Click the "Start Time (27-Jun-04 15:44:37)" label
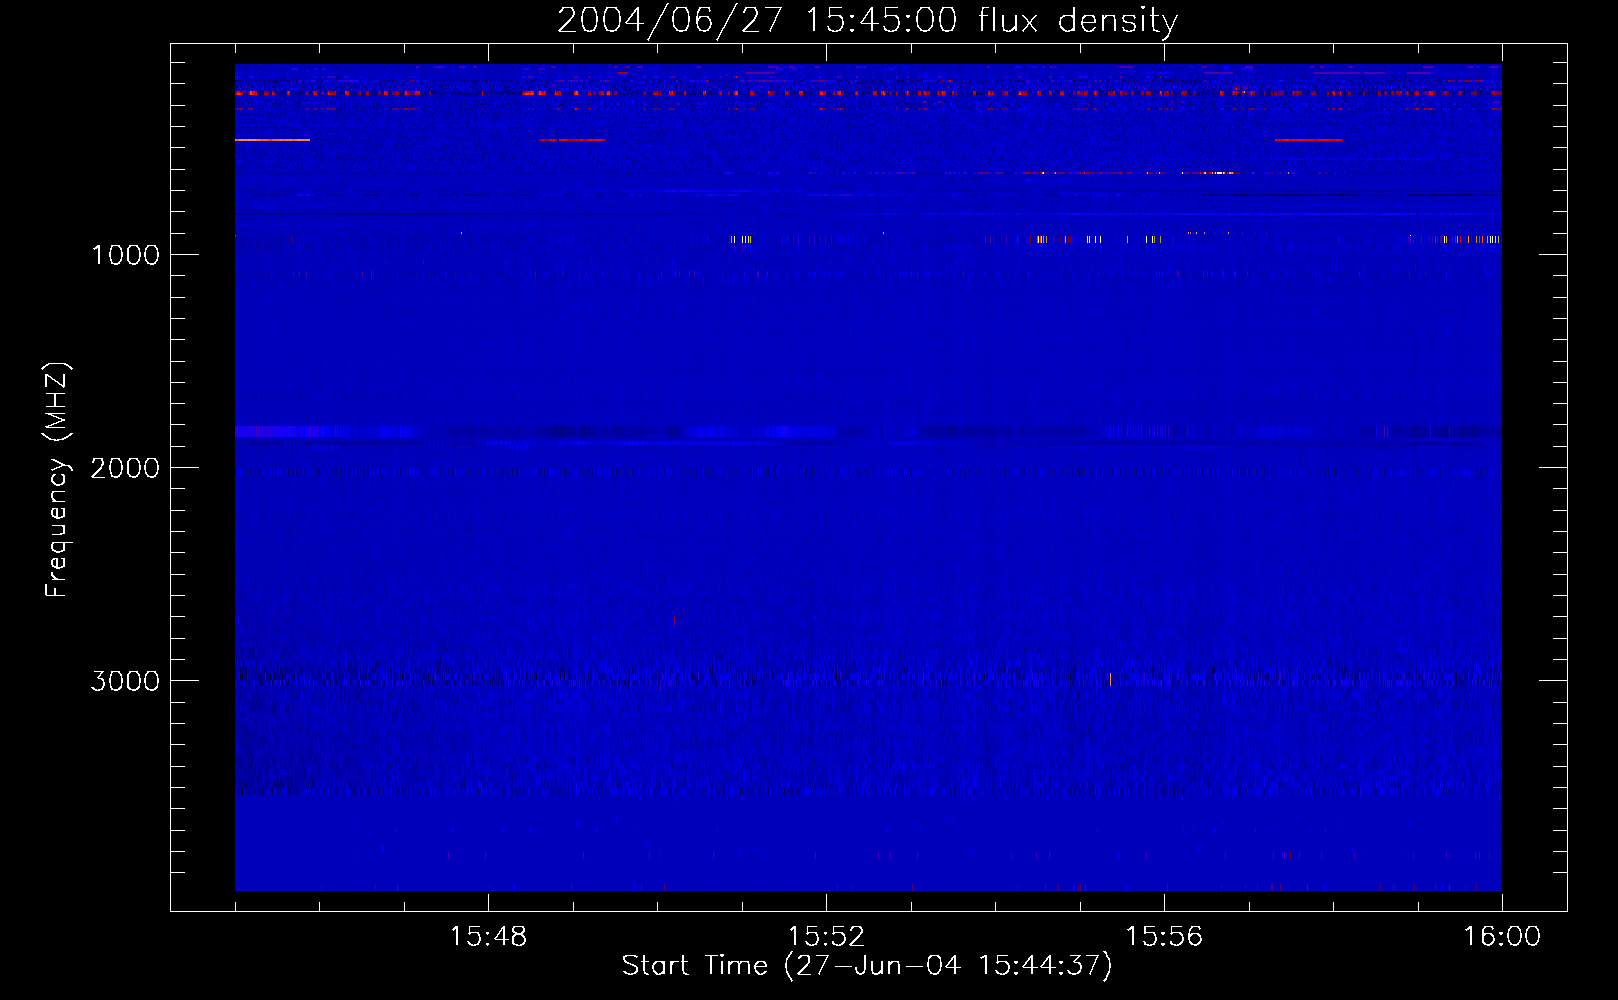This screenshot has height=1000, width=1618. pos(867,966)
